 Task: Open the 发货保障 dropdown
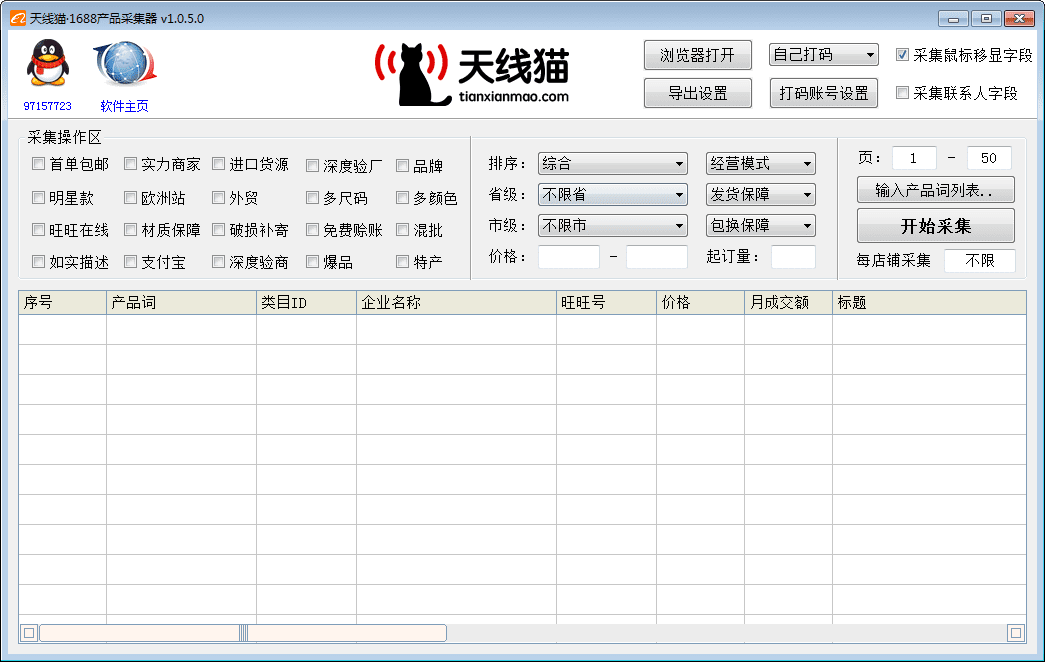(x=760, y=195)
